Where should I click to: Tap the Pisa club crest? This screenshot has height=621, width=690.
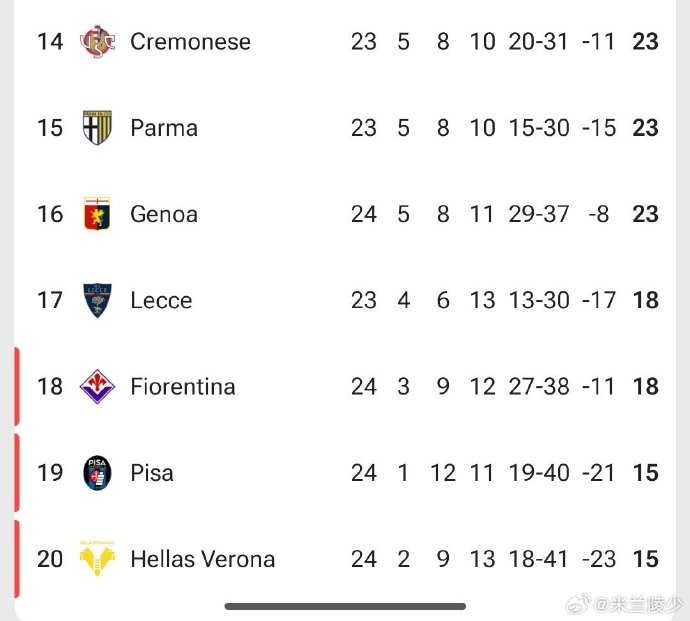97,472
